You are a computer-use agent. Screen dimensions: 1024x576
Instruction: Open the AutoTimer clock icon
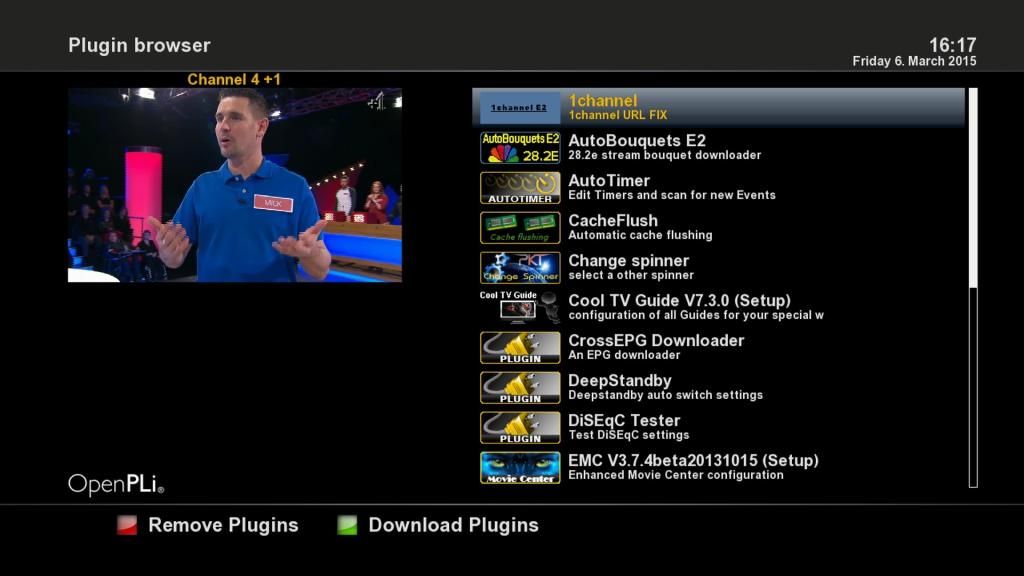[x=520, y=187]
